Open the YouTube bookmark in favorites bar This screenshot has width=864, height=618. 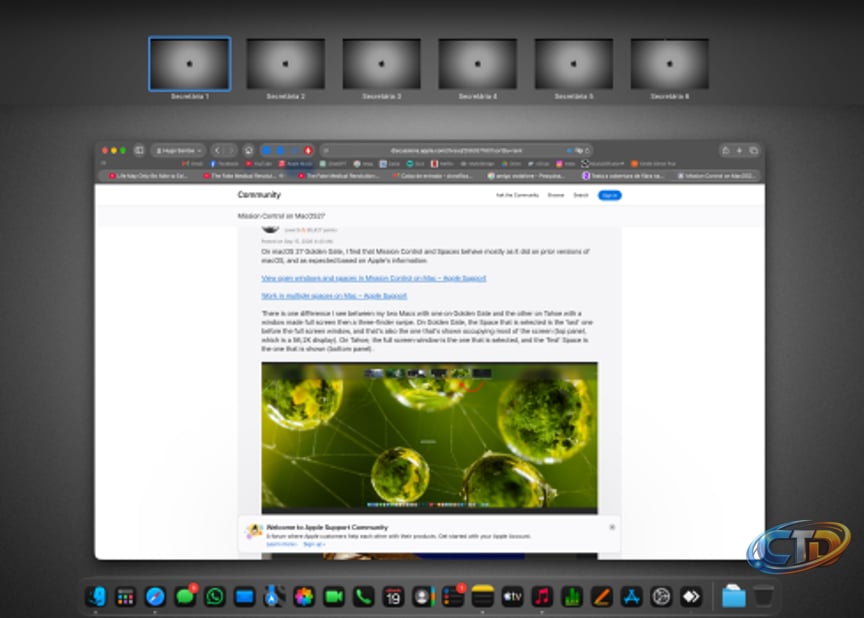click(x=258, y=164)
